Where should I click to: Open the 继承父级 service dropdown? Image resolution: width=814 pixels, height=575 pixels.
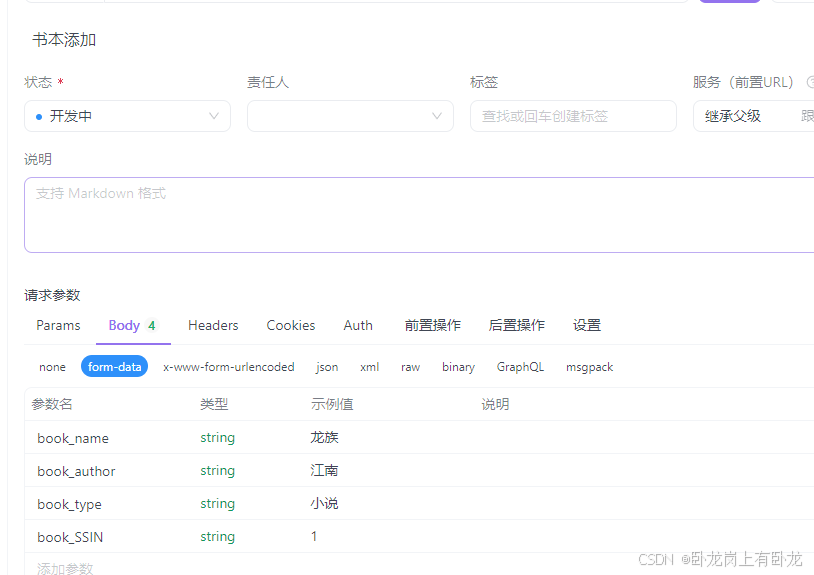(753, 116)
